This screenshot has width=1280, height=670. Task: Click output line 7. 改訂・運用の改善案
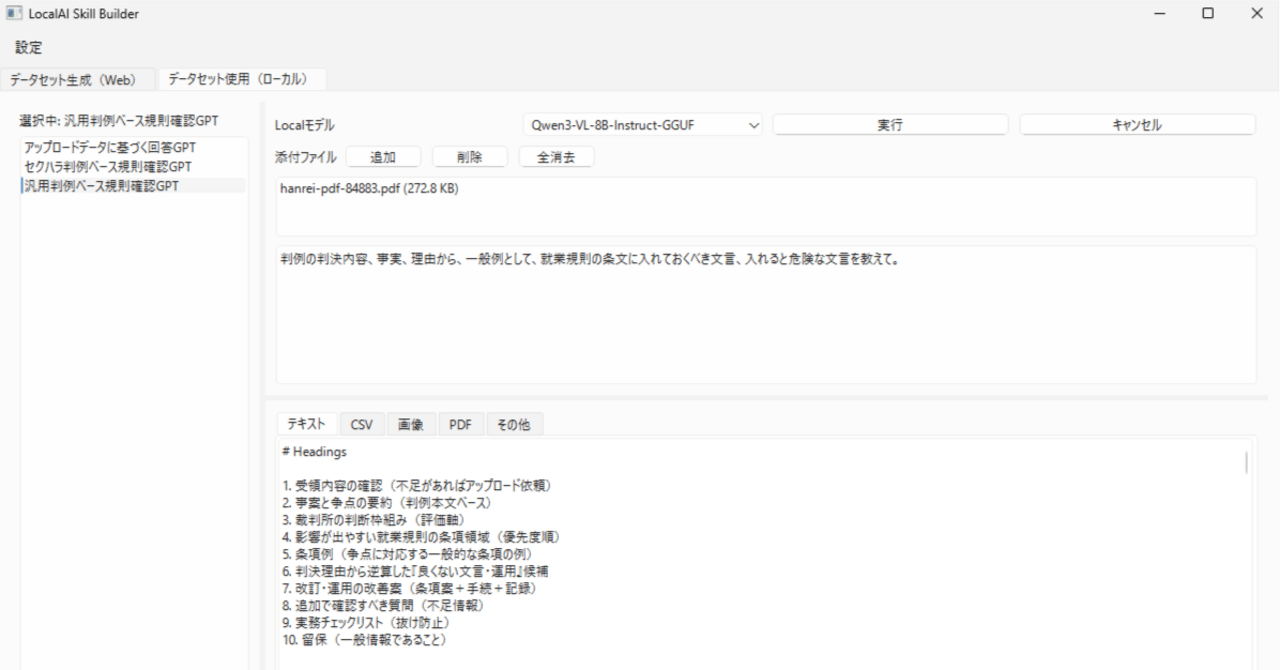(410, 588)
